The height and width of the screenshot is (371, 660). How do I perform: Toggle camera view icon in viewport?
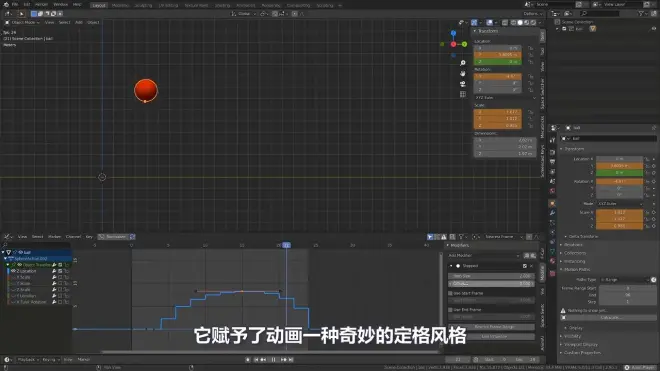[463, 84]
